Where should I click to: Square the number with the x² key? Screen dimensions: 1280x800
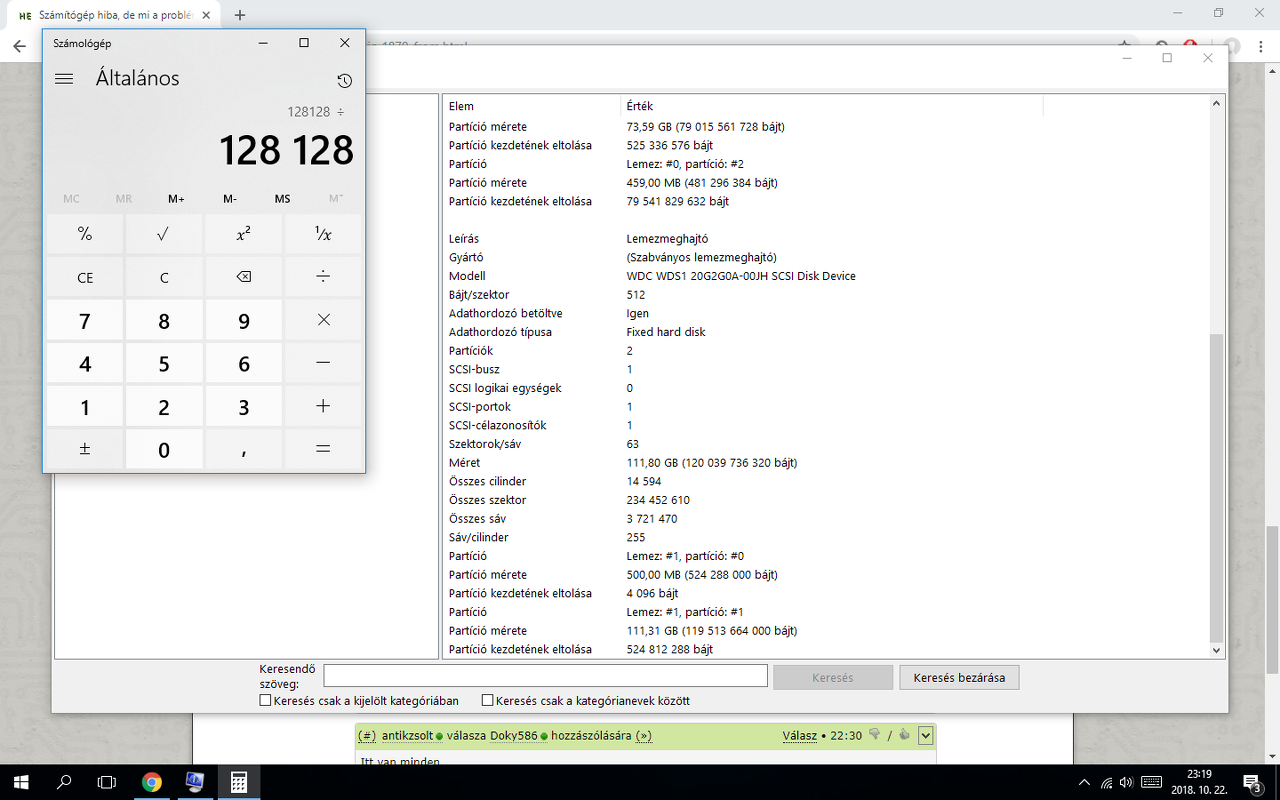[x=244, y=234]
